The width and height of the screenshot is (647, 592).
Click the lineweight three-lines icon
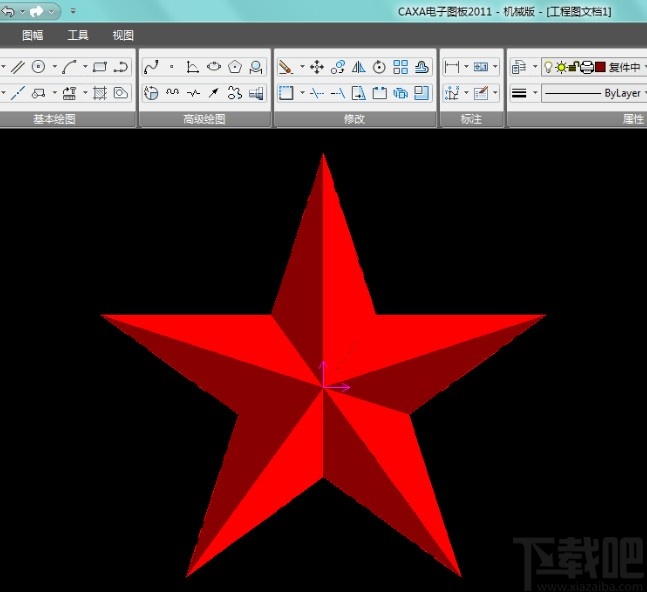pyautogui.click(x=519, y=93)
